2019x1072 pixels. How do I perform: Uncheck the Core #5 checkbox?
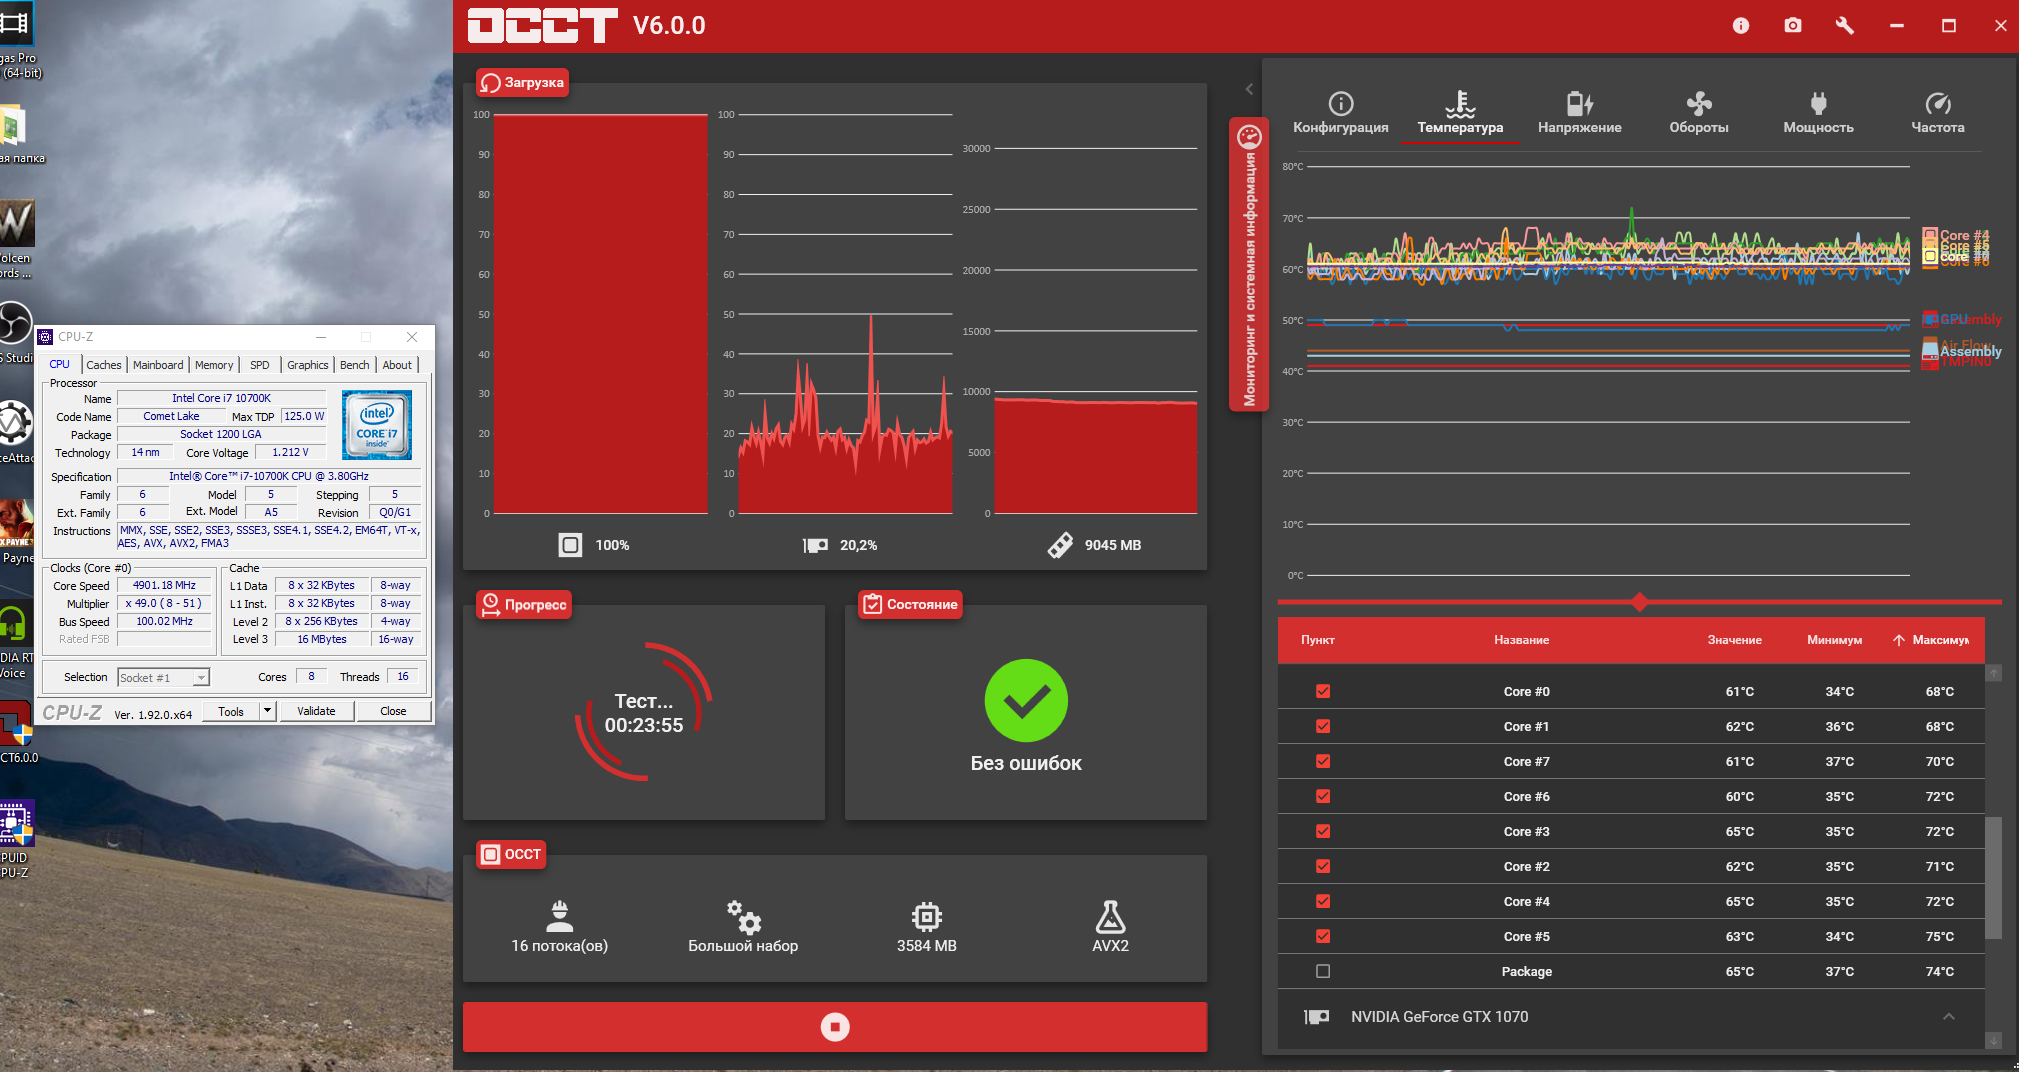(x=1323, y=936)
